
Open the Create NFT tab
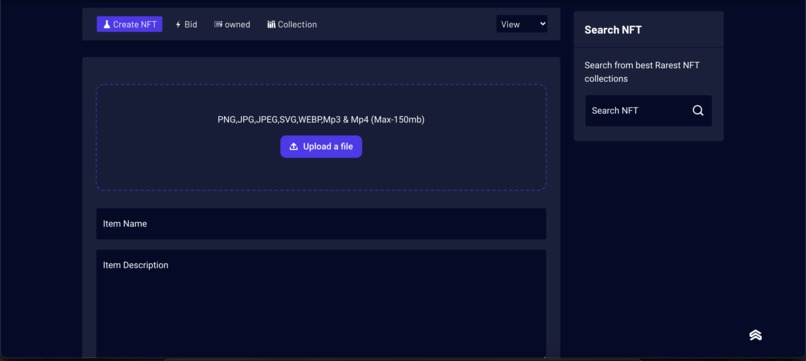pyautogui.click(x=130, y=24)
